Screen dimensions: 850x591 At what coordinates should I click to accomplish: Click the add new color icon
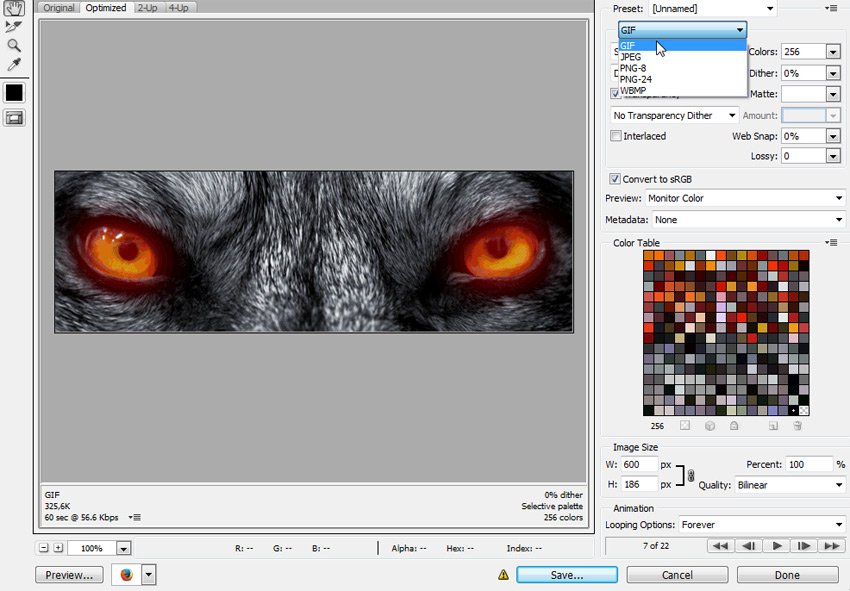pyautogui.click(x=773, y=426)
